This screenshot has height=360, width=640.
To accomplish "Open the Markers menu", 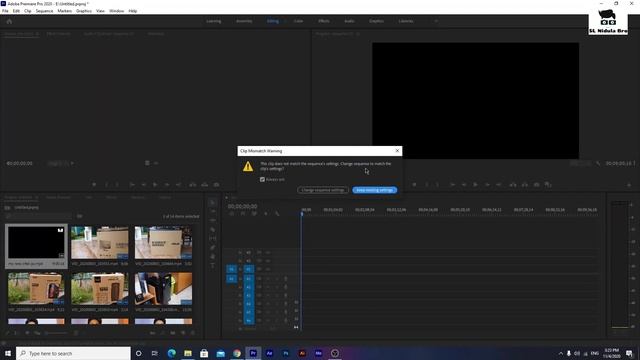I will (64, 11).
